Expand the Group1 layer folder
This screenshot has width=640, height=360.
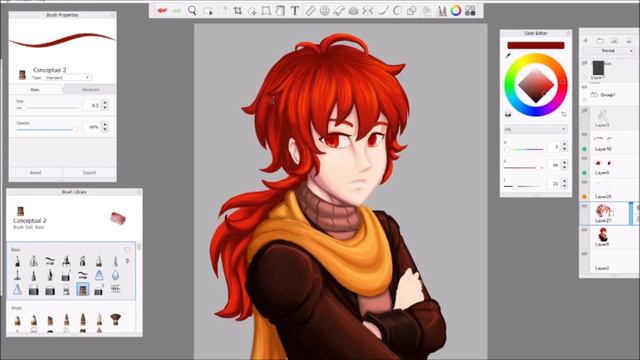pos(594,95)
